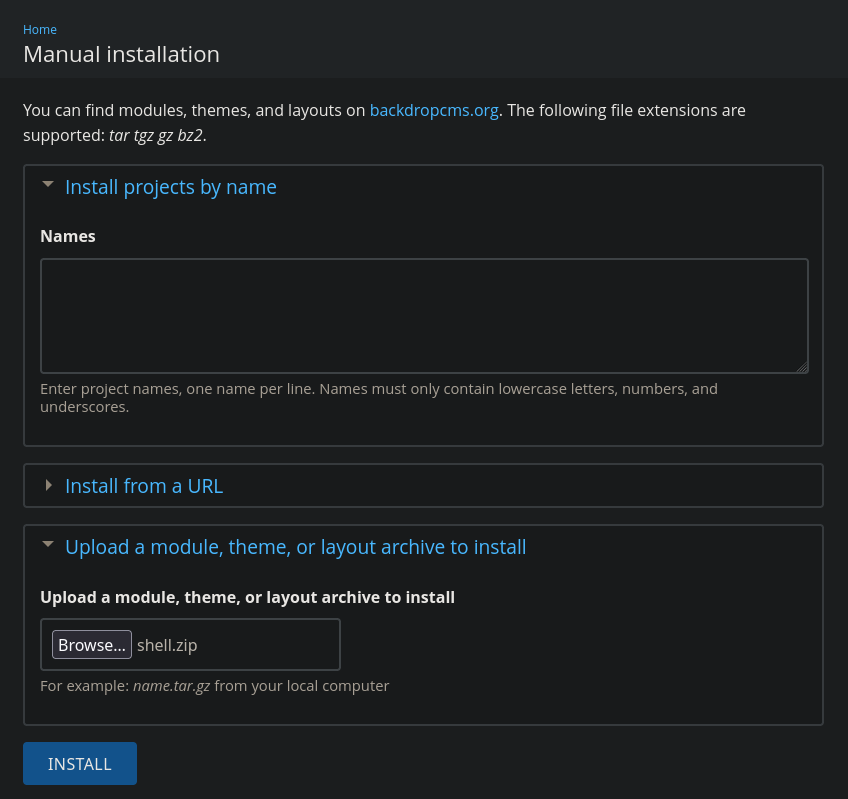The height and width of the screenshot is (799, 848).
Task: Click the bold upload archive field label
Action: click(x=247, y=597)
